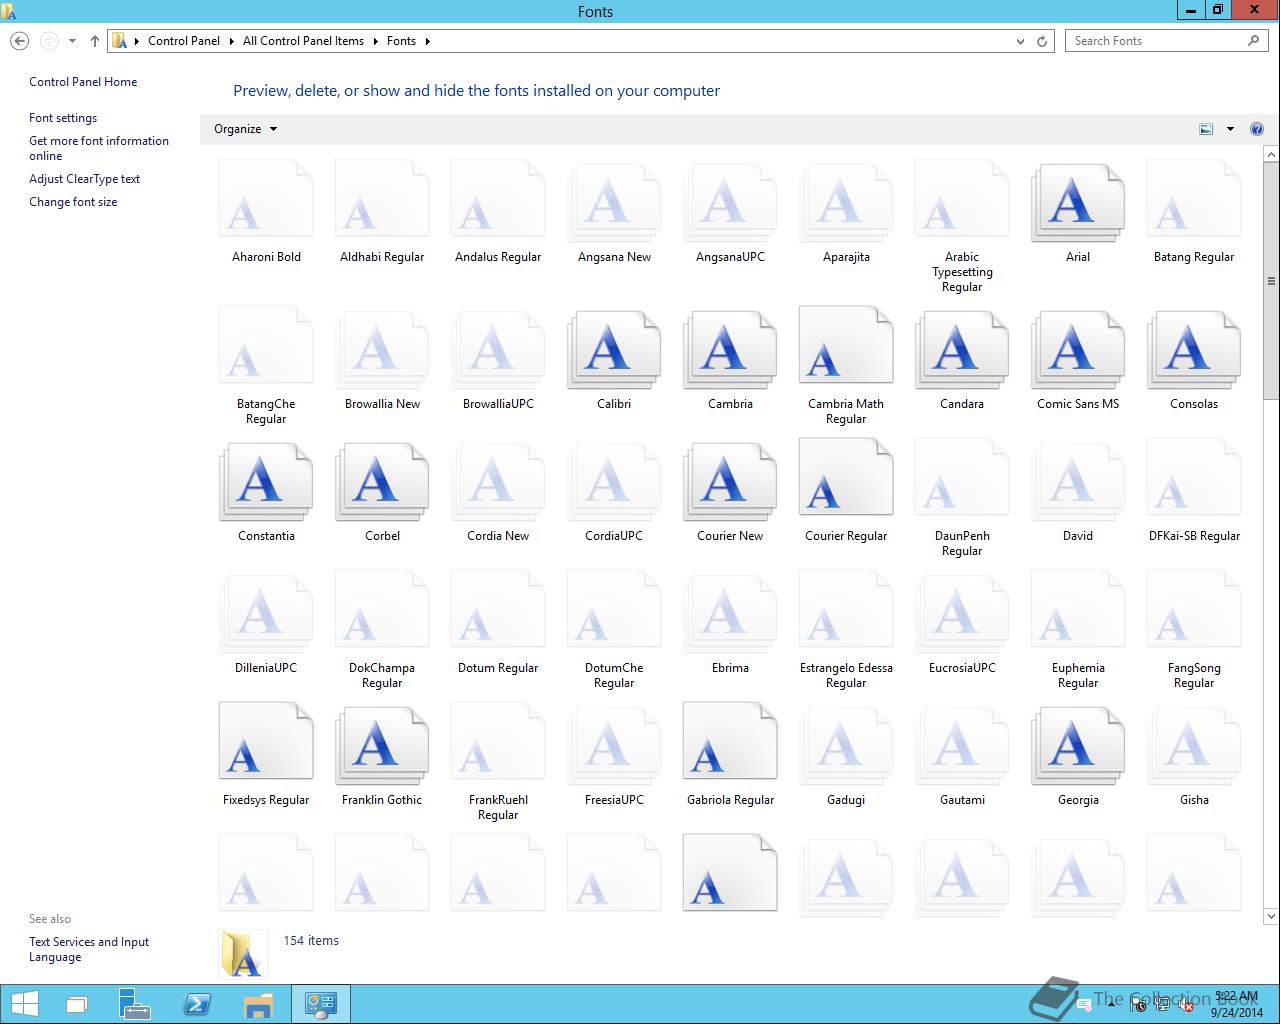Open Server Manager from the taskbar
The width and height of the screenshot is (1280, 1024).
[134, 1004]
